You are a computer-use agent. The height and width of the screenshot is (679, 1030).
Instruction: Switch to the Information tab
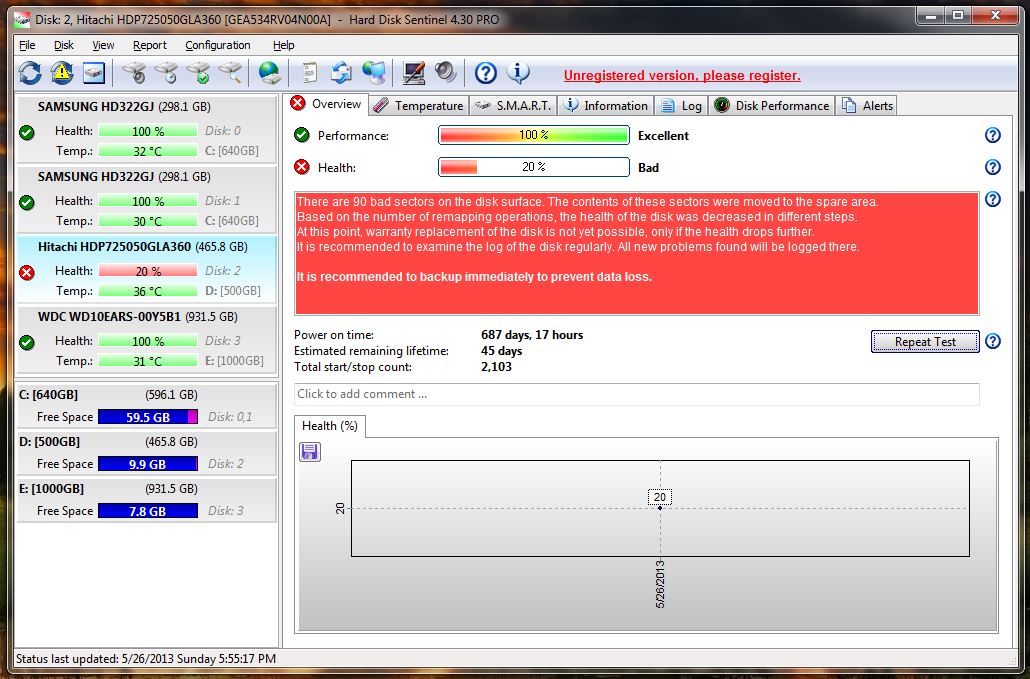pos(606,106)
